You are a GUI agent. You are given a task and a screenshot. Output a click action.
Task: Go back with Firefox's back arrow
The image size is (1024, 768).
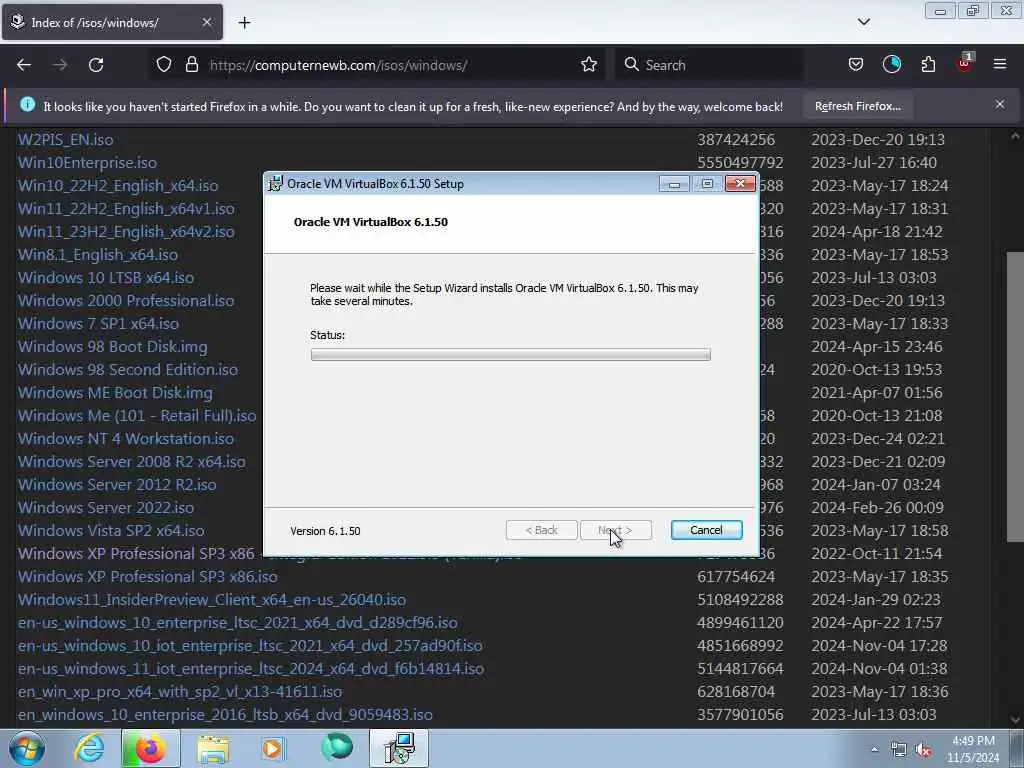(x=24, y=65)
